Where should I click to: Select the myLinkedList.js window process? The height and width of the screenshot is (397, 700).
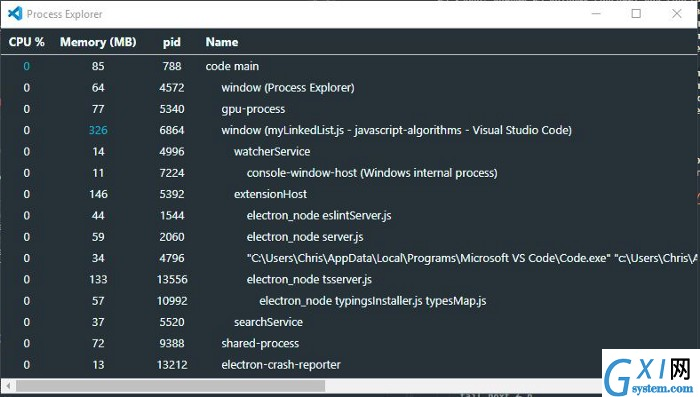[349, 130]
